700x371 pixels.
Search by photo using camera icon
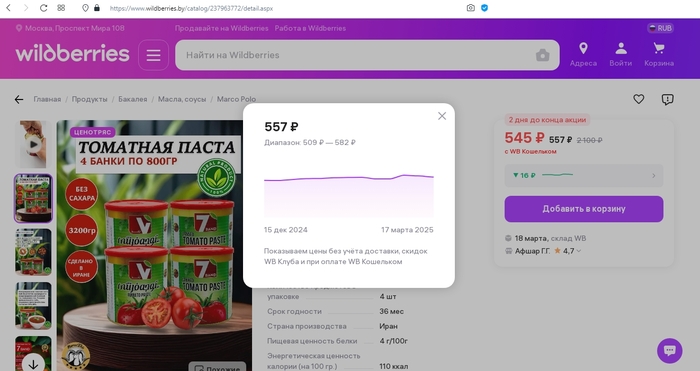pos(542,55)
